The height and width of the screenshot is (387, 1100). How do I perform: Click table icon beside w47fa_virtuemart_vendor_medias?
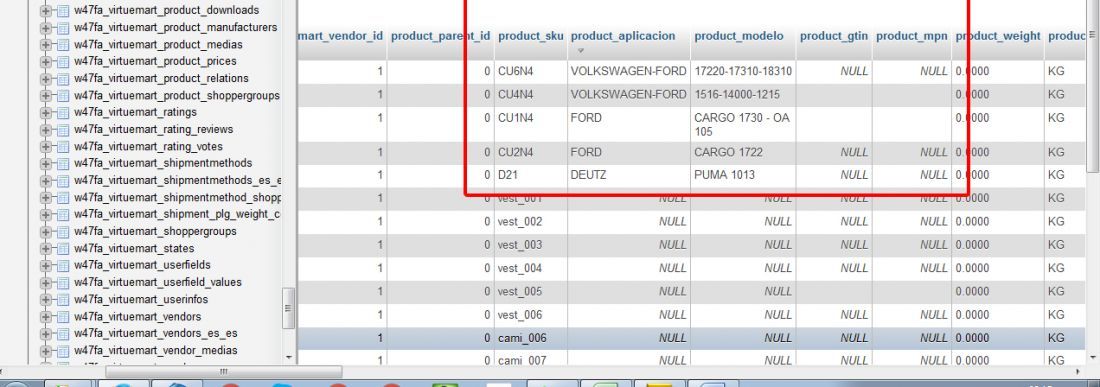point(62,351)
